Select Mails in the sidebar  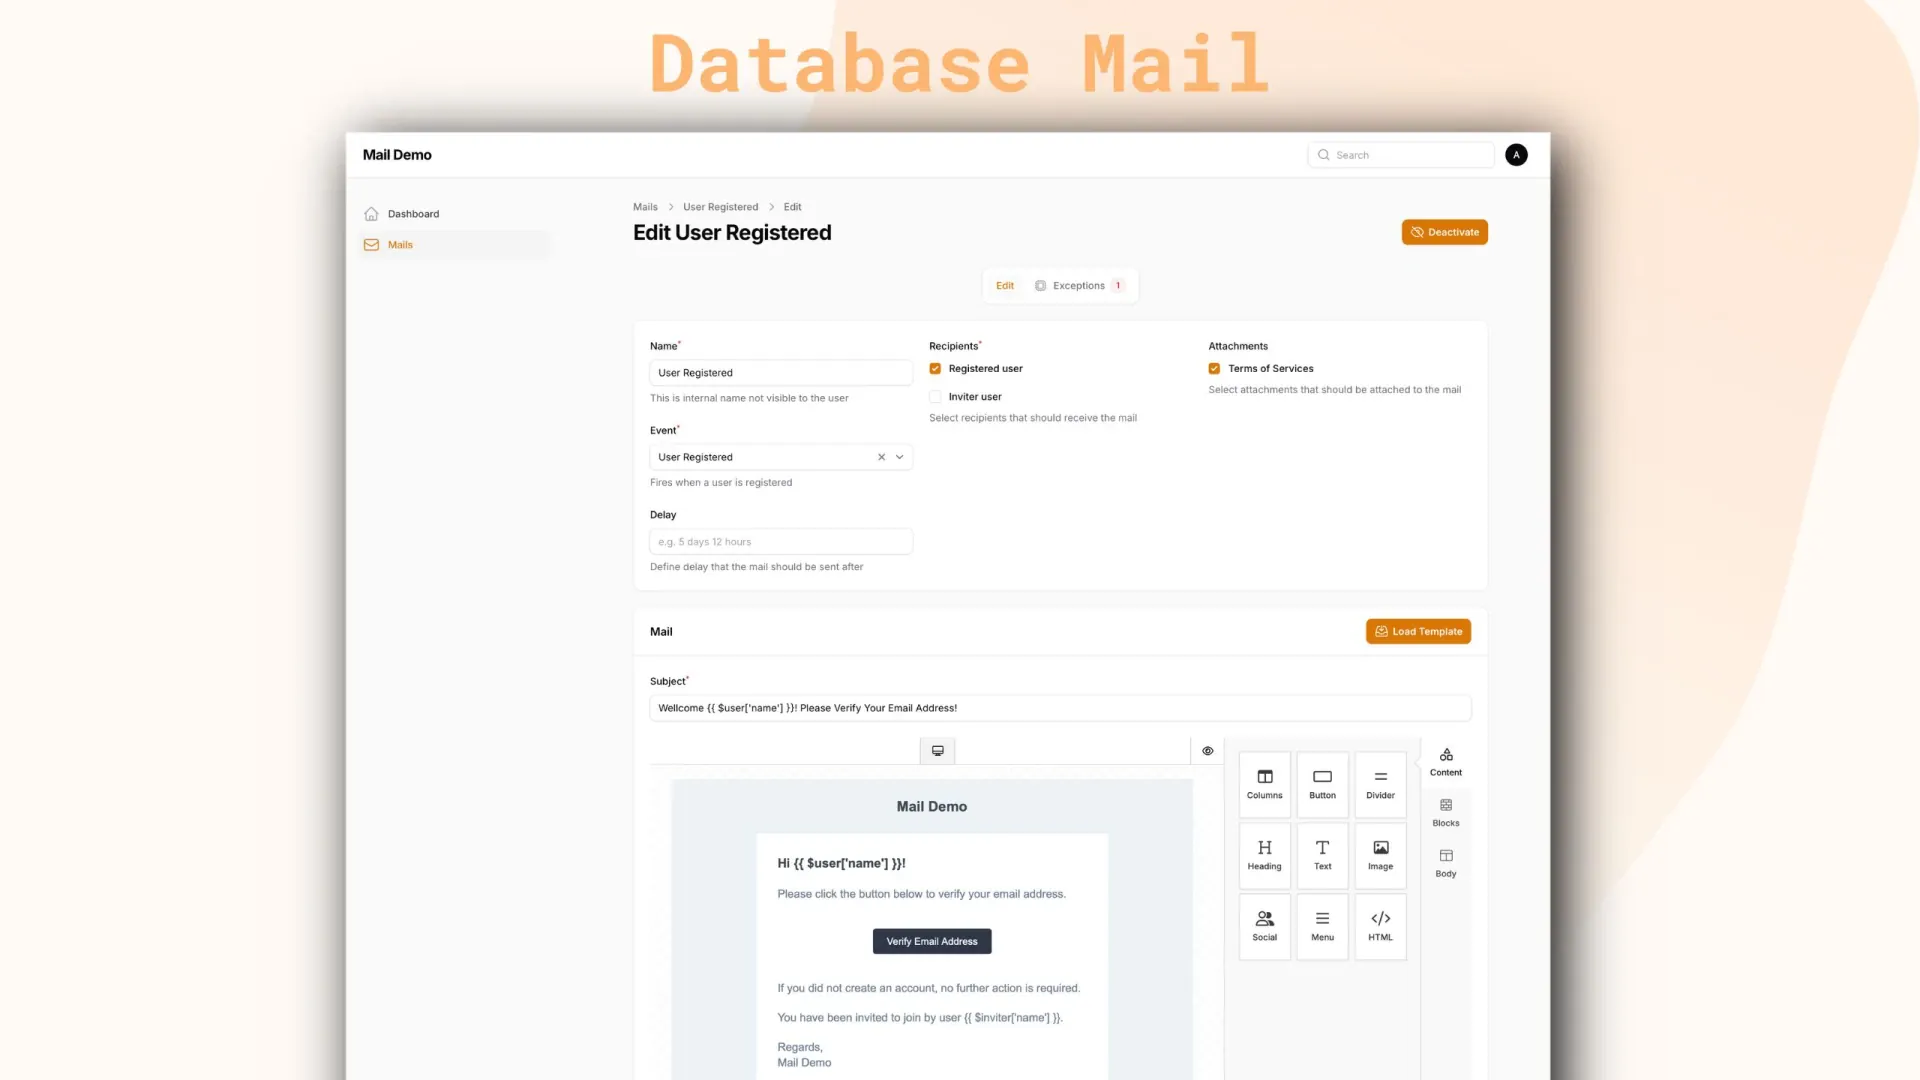tap(400, 244)
